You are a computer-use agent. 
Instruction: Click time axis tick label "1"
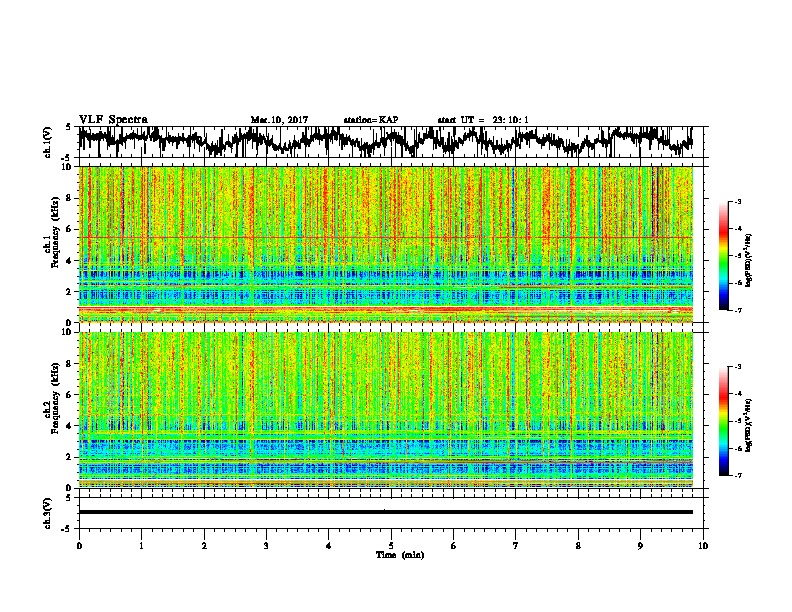141,546
